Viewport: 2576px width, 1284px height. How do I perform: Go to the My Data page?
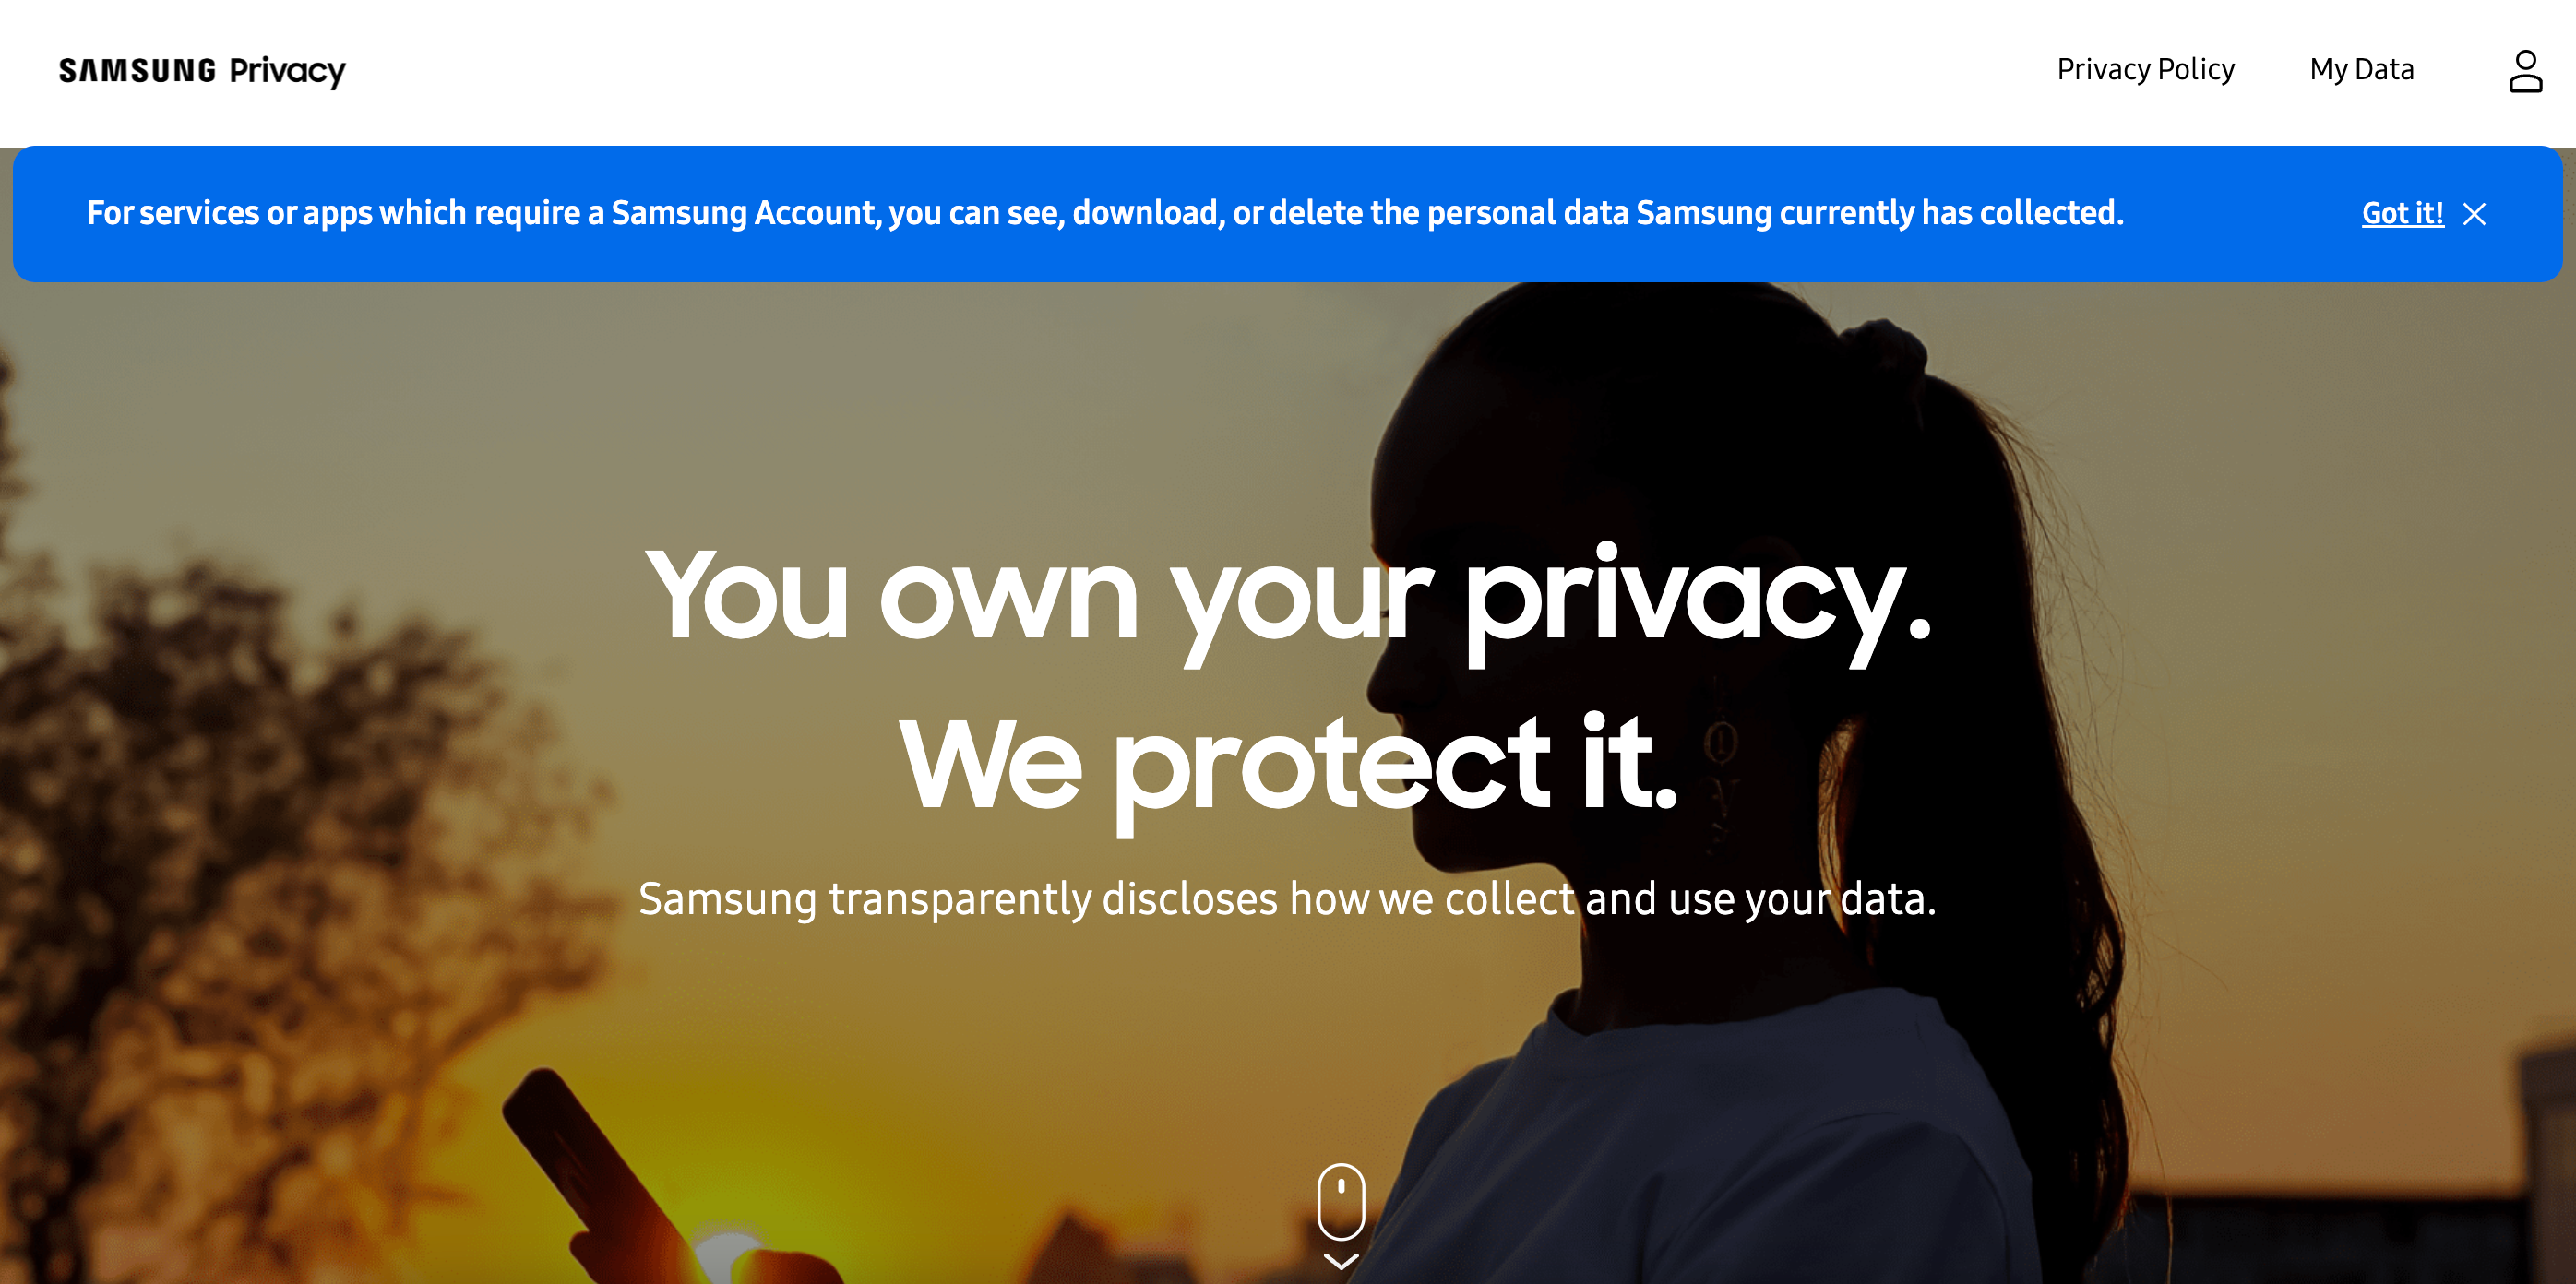pos(2361,70)
